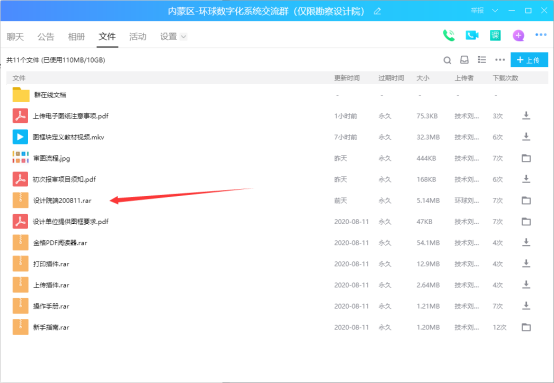This screenshot has height=383, width=554.
Task: Click the 5.14MB size cell
Action: click(x=428, y=201)
